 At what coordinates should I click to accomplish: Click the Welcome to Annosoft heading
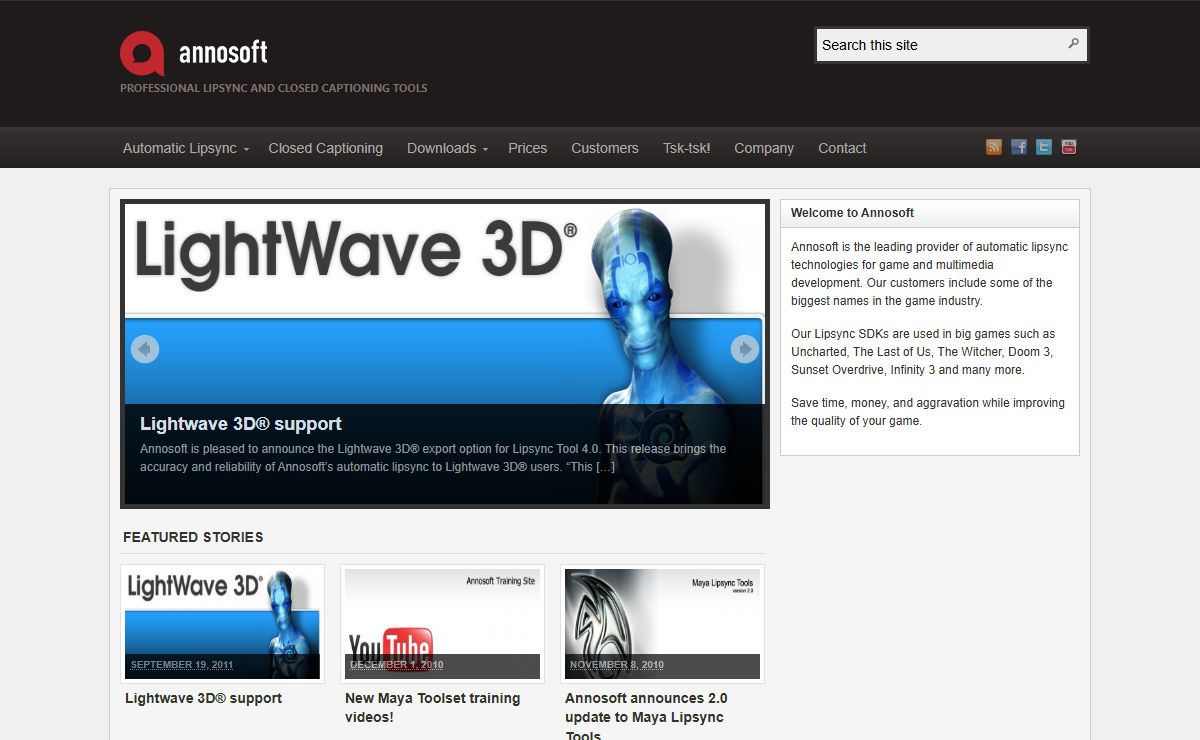(x=852, y=213)
